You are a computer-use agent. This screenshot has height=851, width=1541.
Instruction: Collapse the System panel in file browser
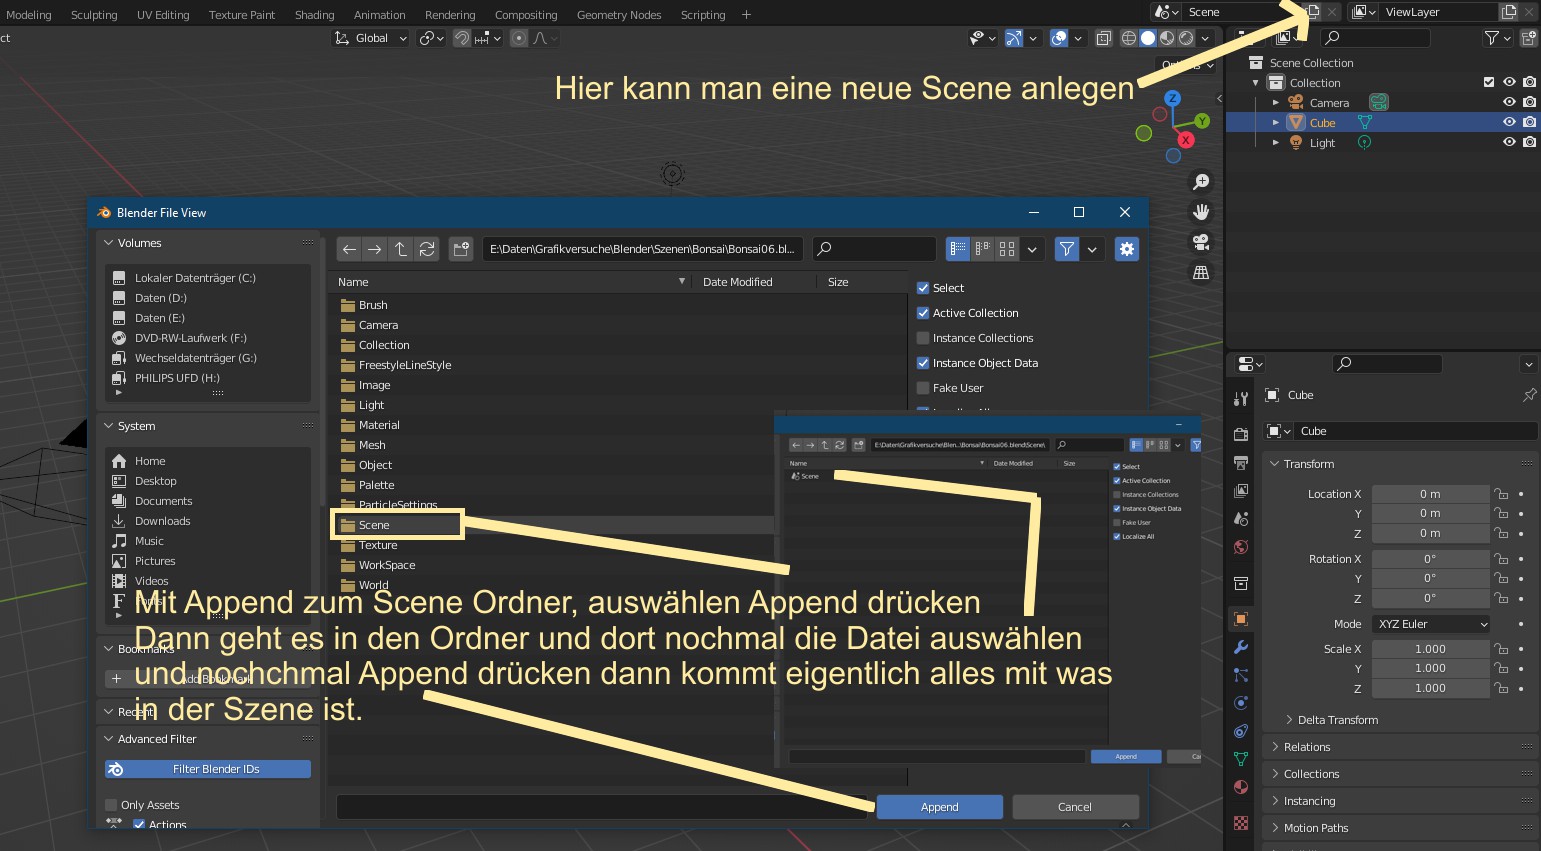[x=109, y=426]
